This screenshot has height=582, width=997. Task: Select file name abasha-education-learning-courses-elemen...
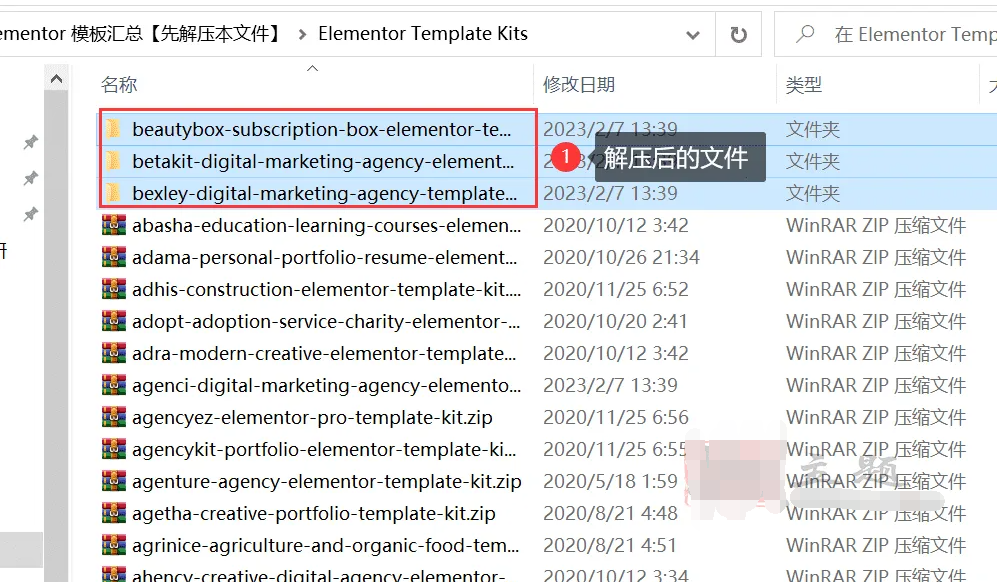pos(326,225)
